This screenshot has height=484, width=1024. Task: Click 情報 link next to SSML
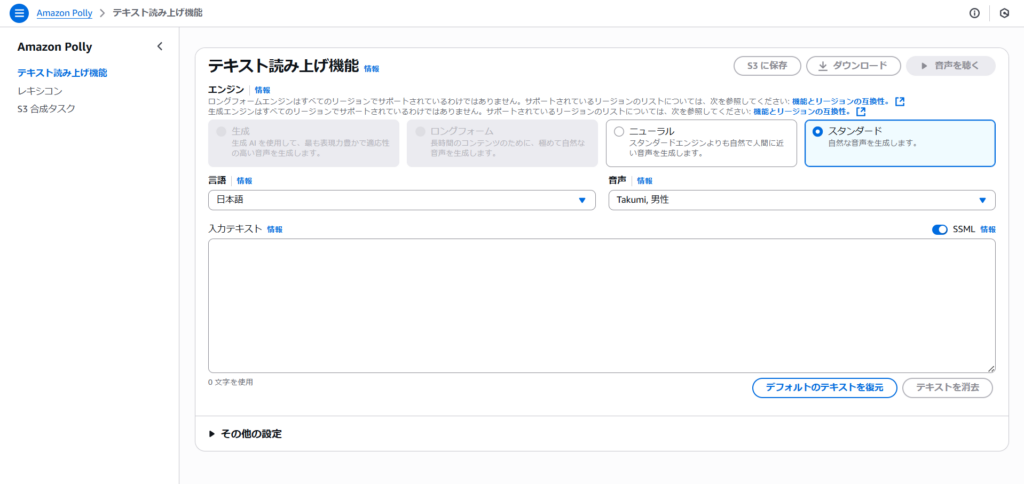pyautogui.click(x=988, y=230)
